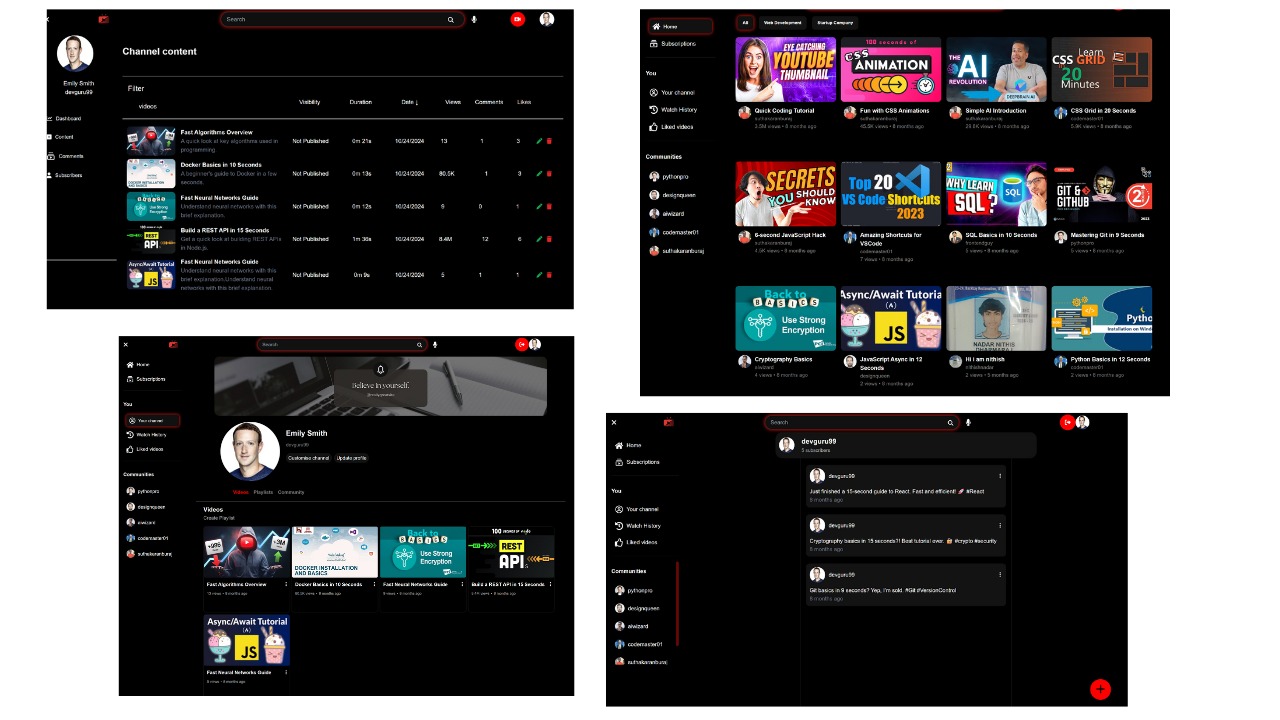This screenshot has width=1280, height=720.
Task: Open the options menu on the Git basics post
Action: [1000, 574]
